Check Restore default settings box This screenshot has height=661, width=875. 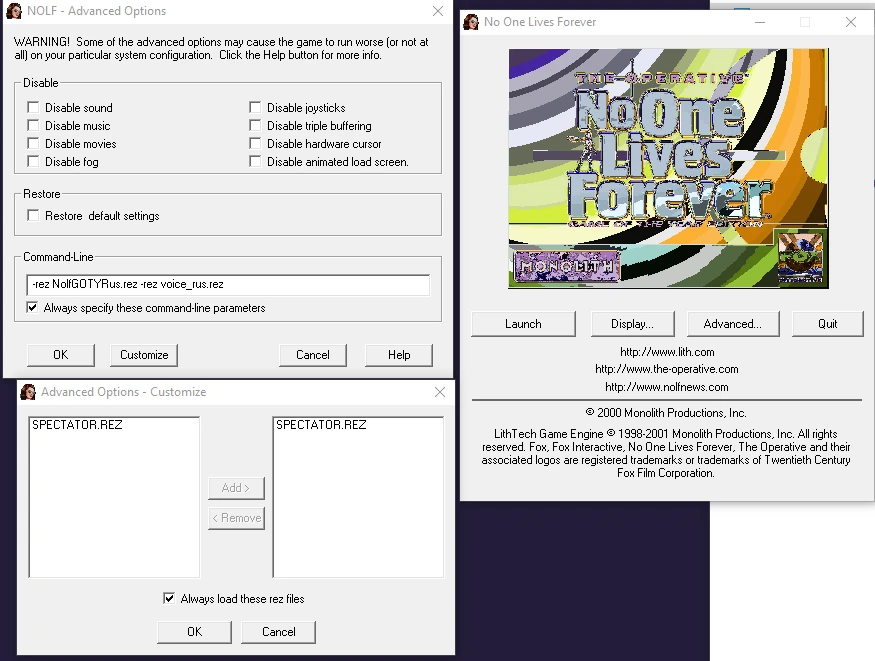click(33, 215)
